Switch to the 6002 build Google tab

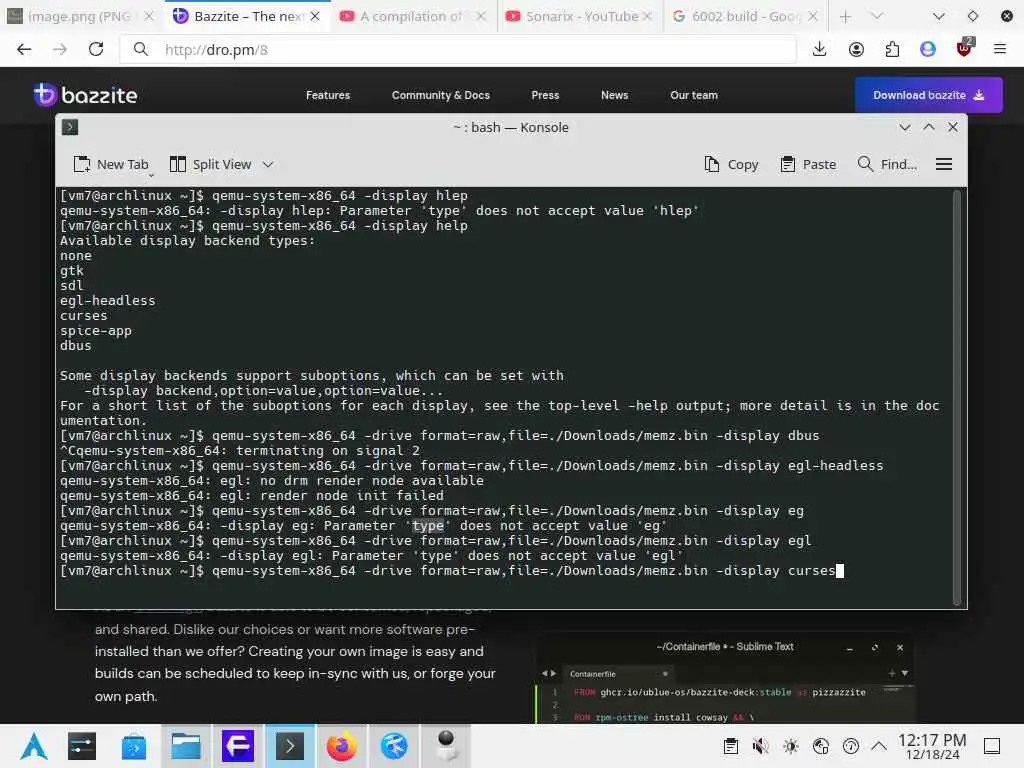pos(745,16)
